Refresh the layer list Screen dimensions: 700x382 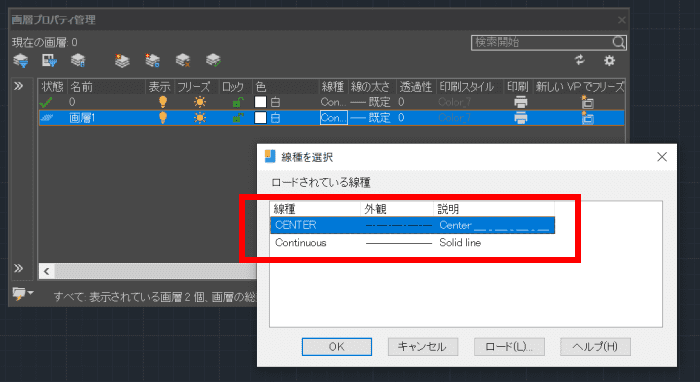(x=580, y=60)
